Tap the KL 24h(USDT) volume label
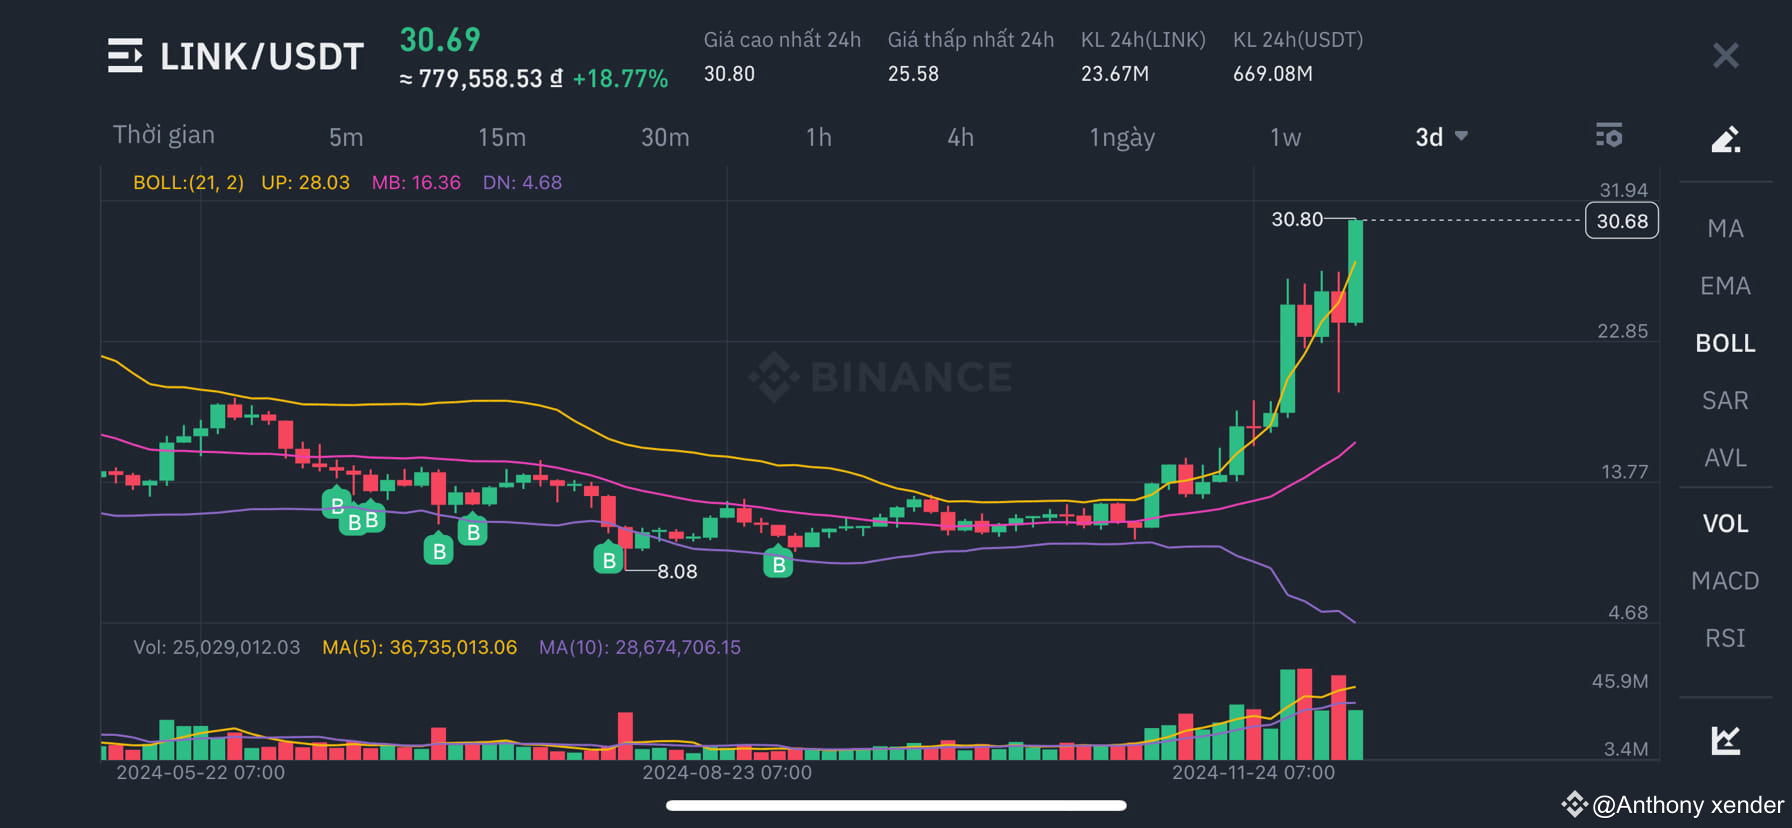Image resolution: width=1792 pixels, height=828 pixels. (x=1298, y=40)
